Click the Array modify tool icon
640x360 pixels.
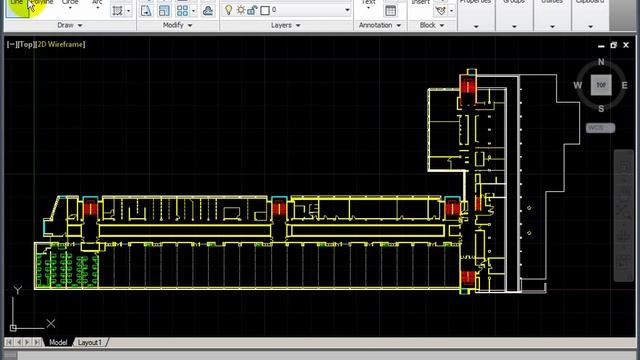pos(182,11)
